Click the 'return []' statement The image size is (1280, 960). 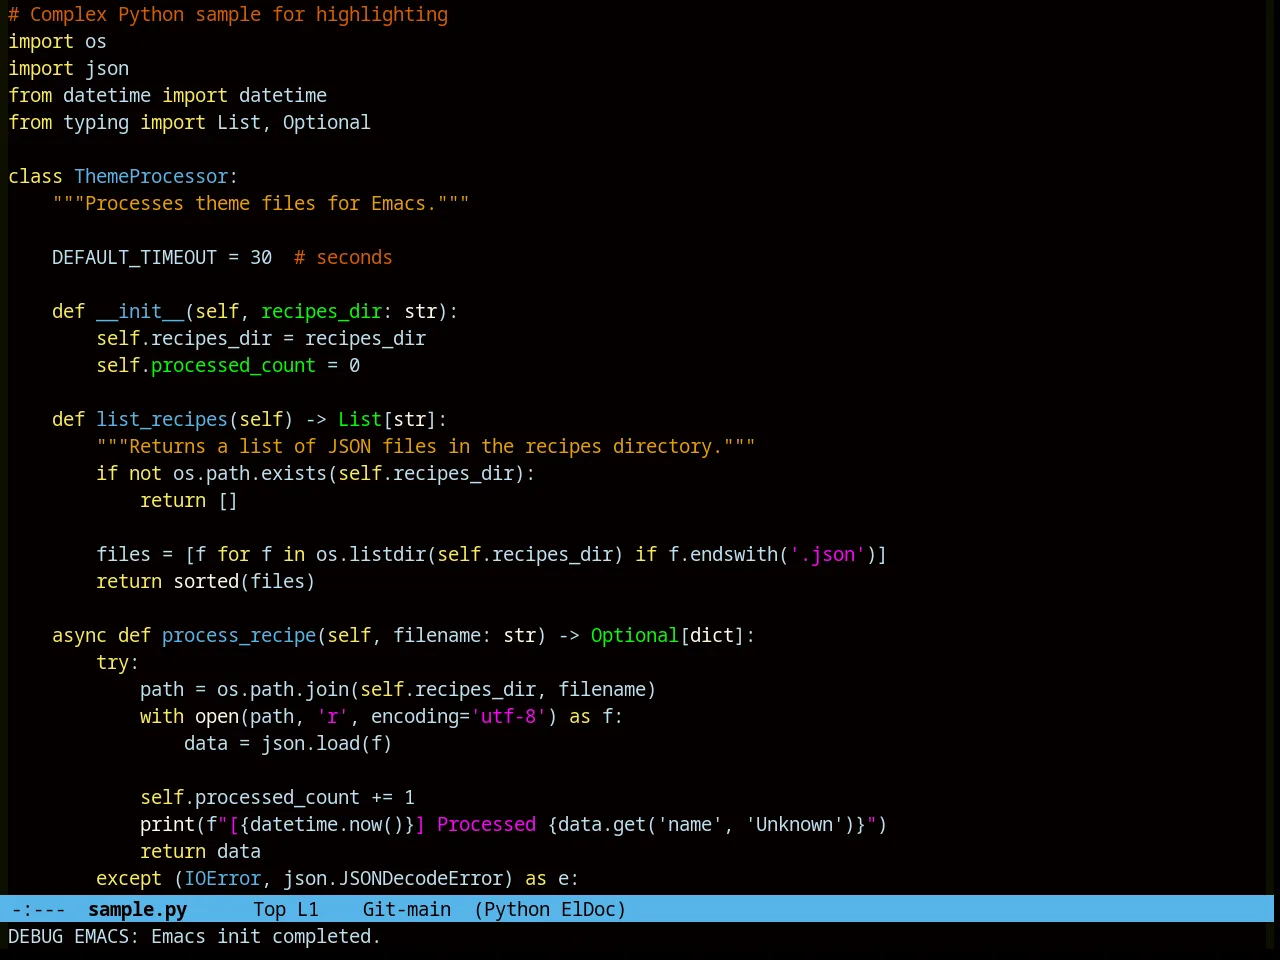(x=189, y=500)
